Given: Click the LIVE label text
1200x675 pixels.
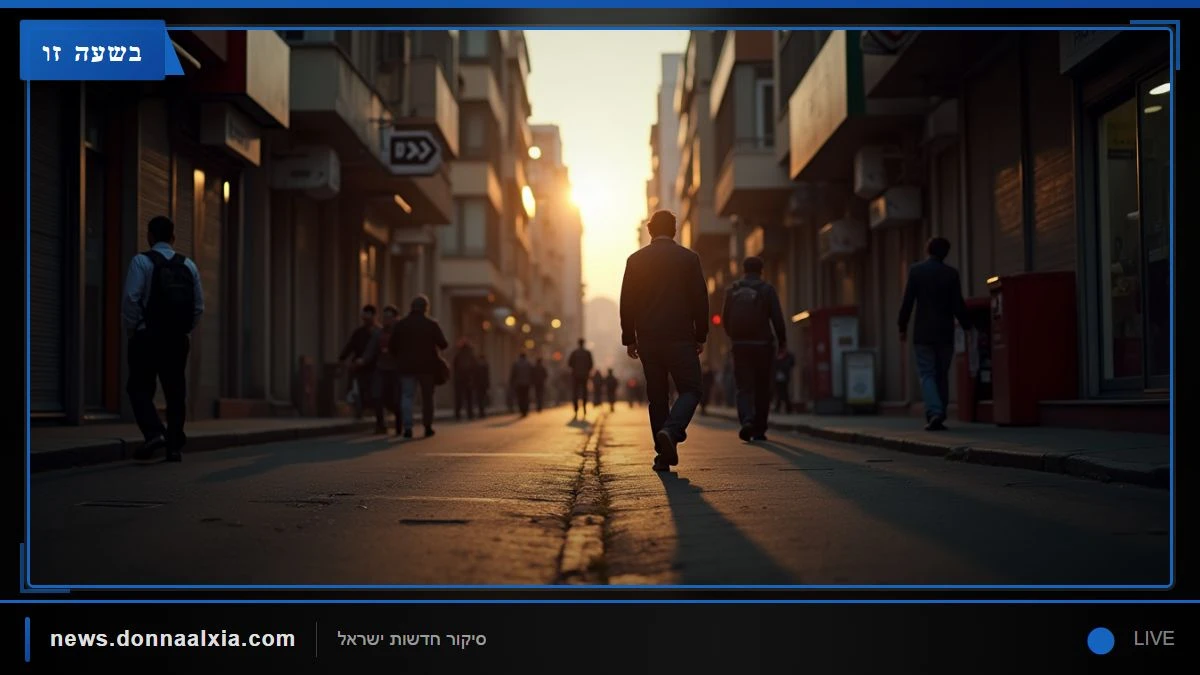Looking at the screenshot, I should point(1153,639).
